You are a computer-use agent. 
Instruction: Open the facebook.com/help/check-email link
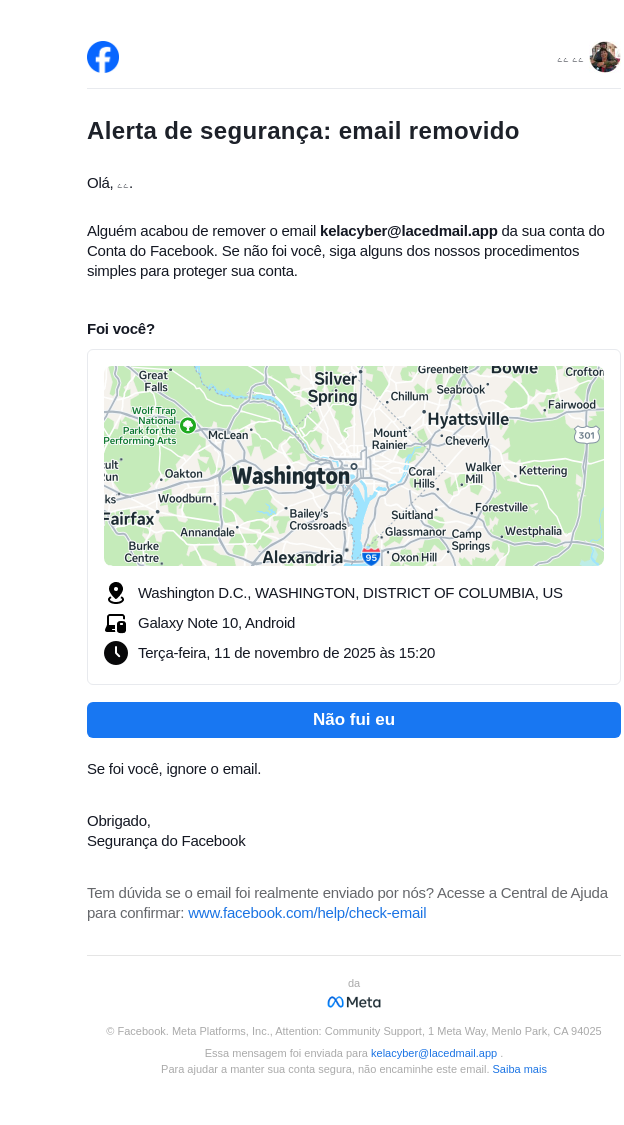click(x=307, y=913)
